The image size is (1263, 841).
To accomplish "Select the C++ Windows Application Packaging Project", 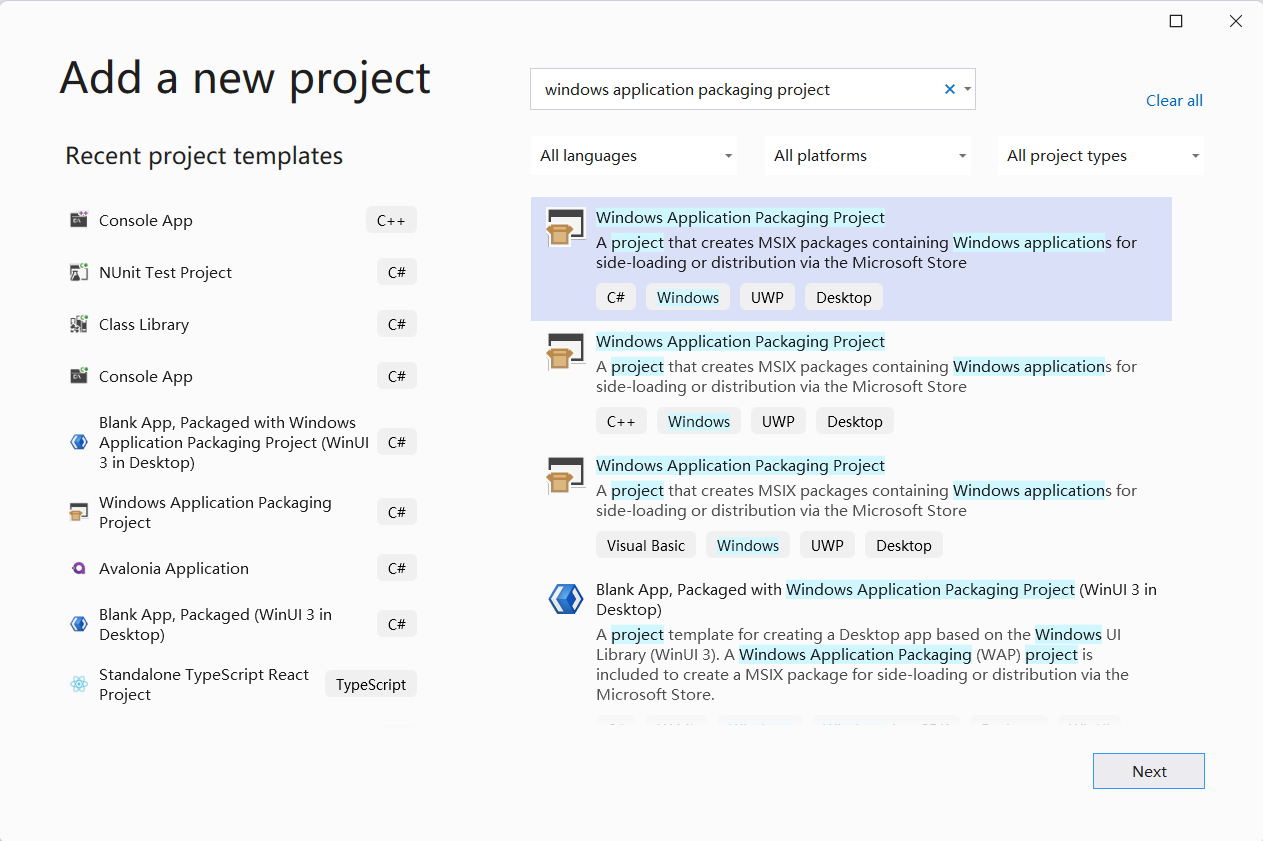I will [x=740, y=342].
